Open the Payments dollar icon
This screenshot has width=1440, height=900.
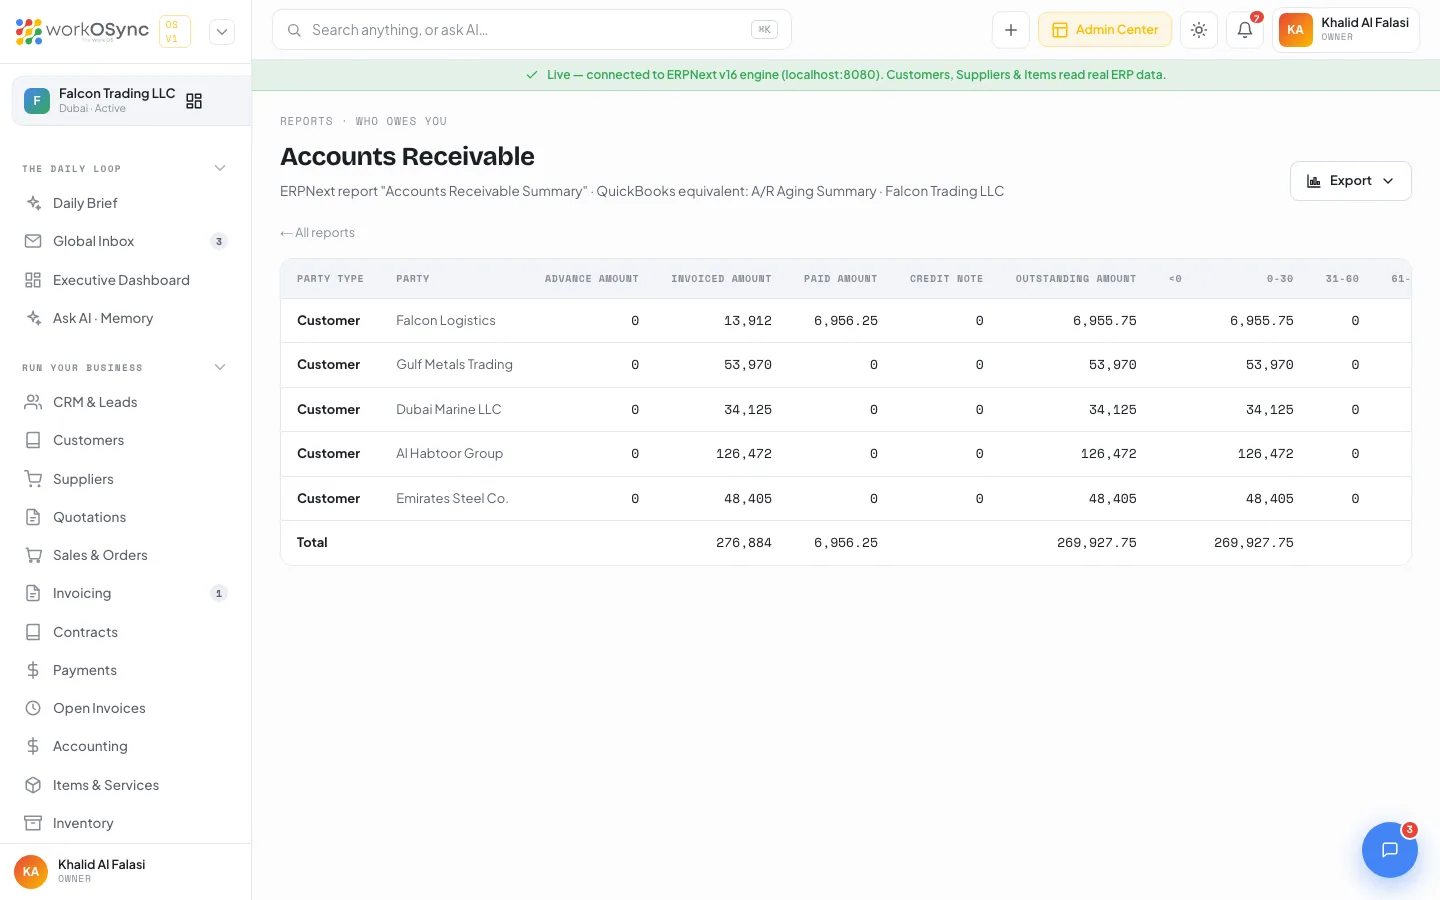pyautogui.click(x=33, y=670)
